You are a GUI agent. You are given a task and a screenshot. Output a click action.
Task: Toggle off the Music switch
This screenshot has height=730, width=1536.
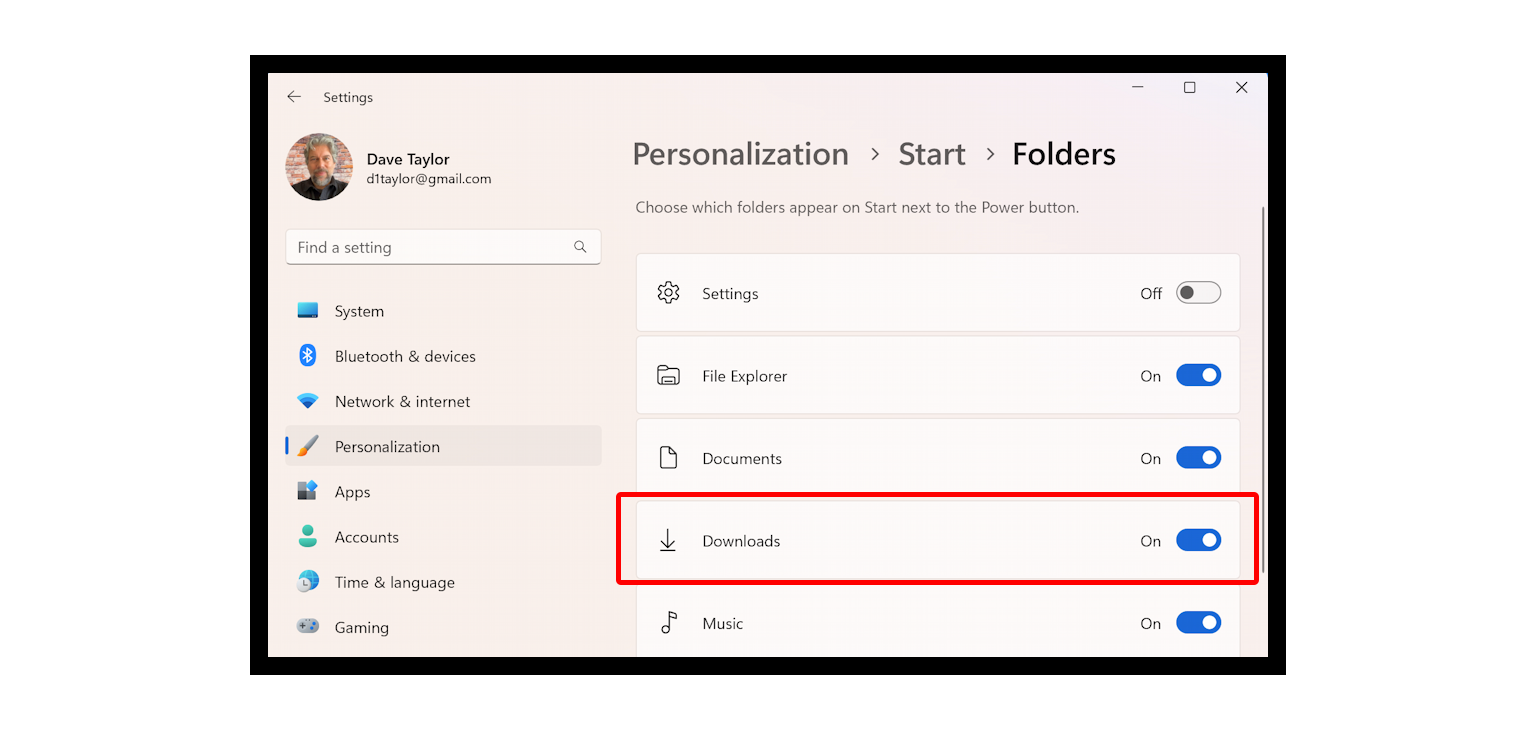(1198, 622)
